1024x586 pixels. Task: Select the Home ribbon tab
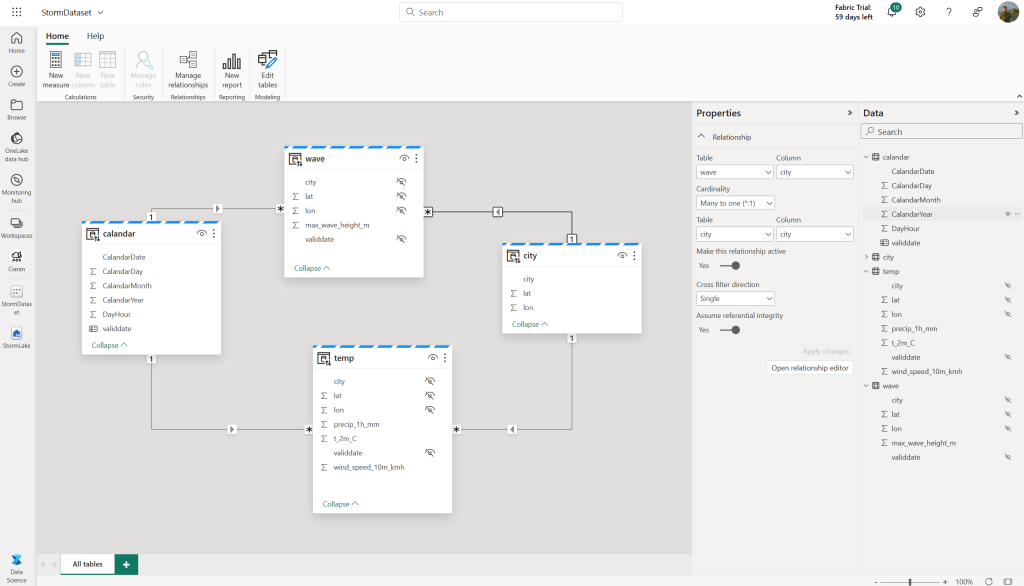57,36
